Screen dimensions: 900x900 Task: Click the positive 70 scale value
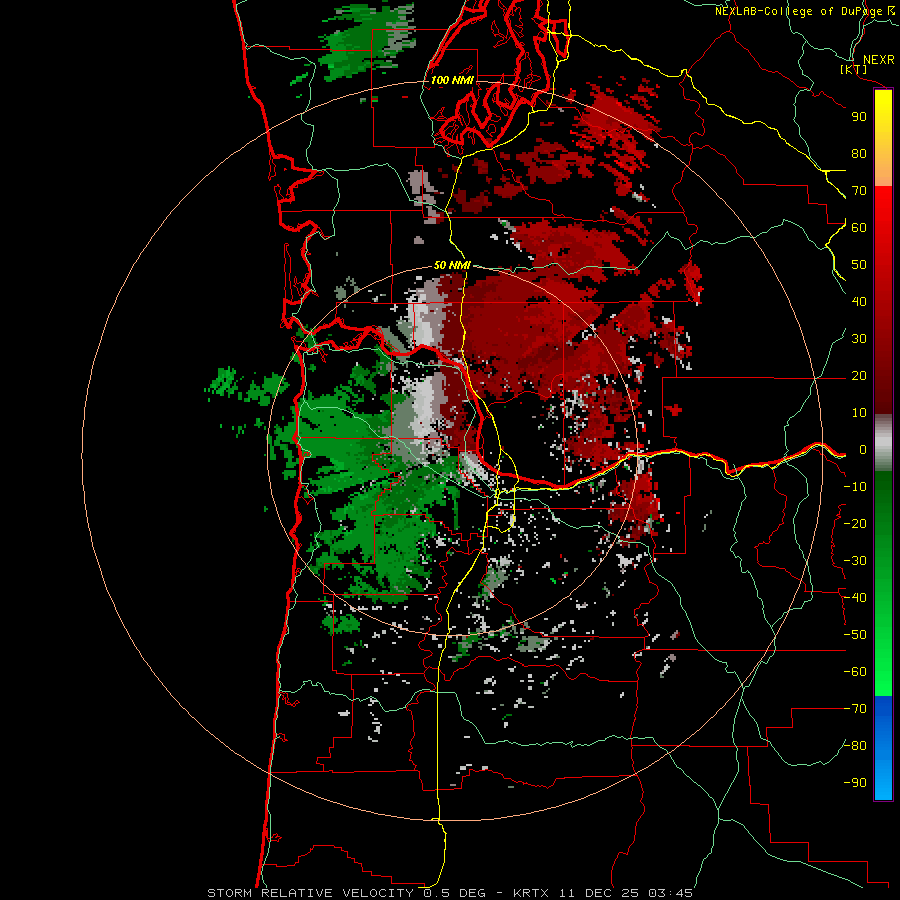pos(859,191)
